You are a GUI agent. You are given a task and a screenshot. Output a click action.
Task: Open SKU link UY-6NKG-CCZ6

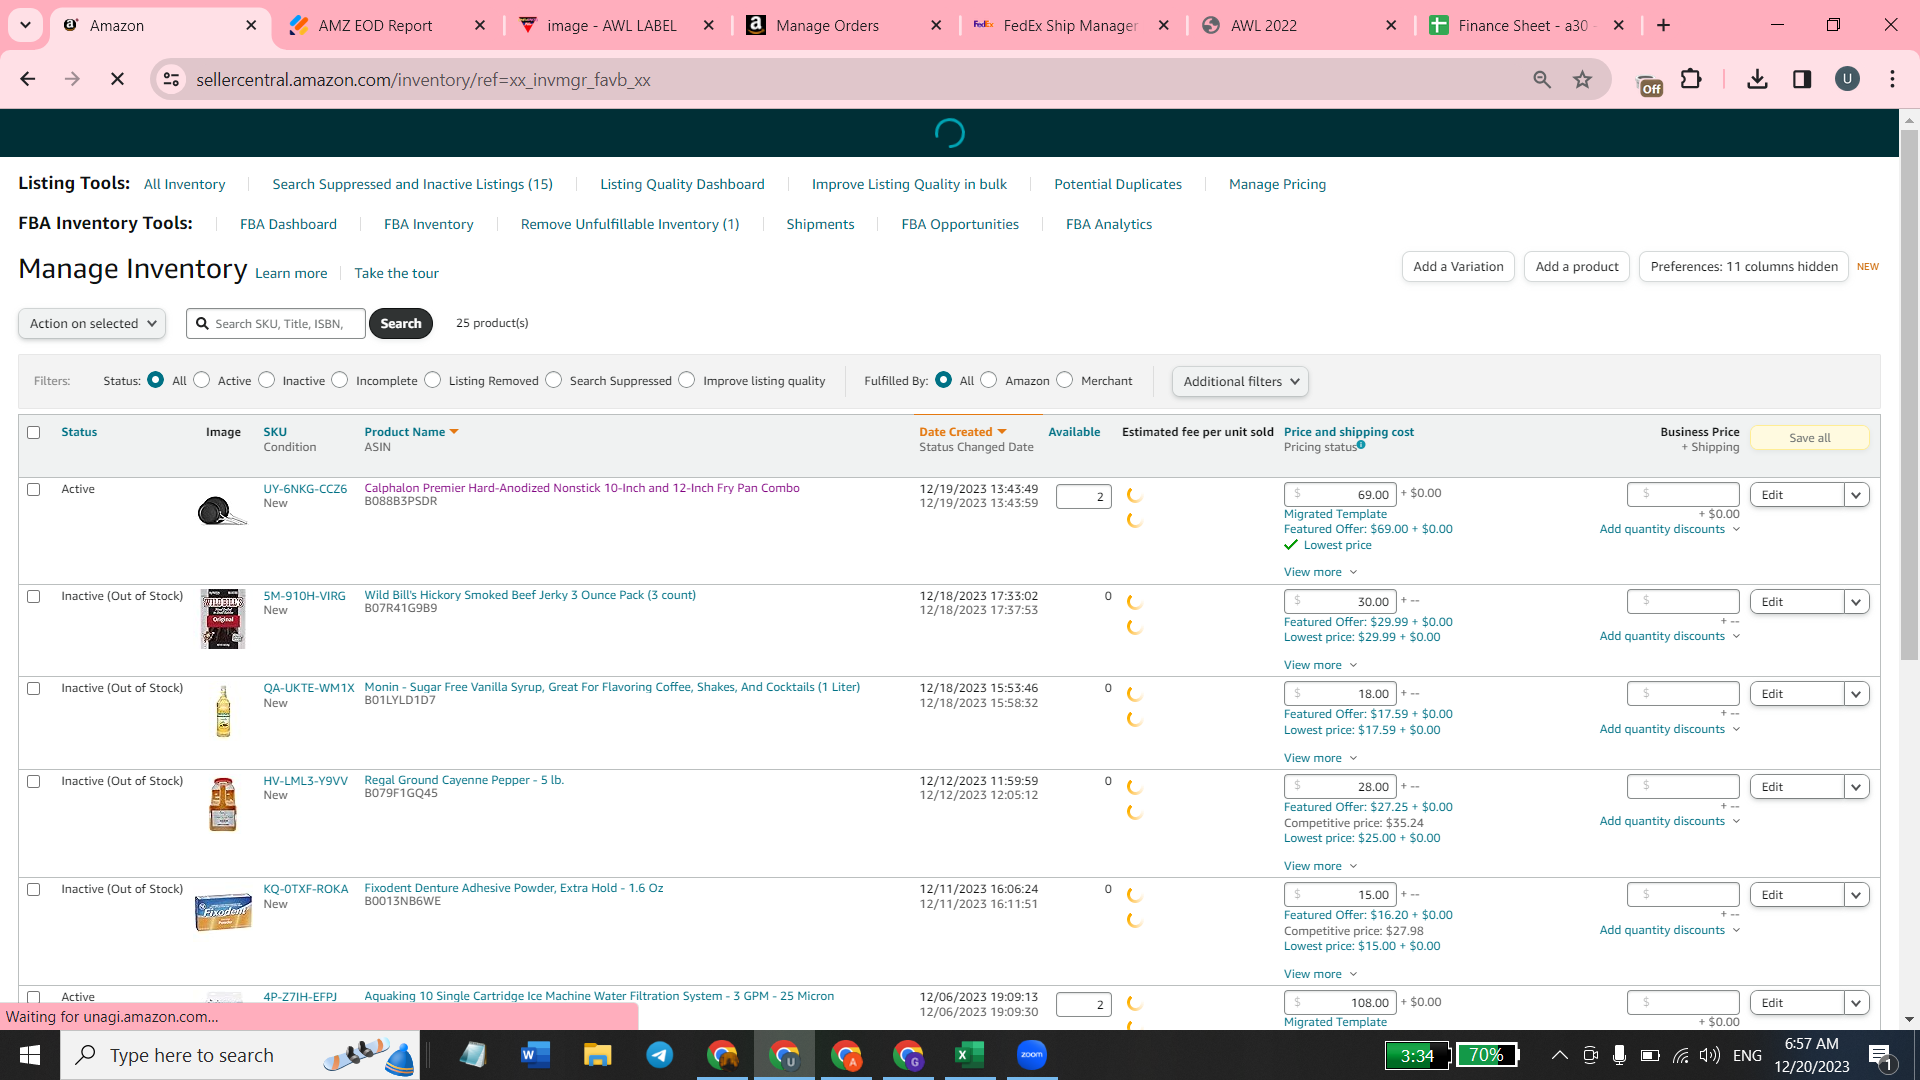(305, 489)
